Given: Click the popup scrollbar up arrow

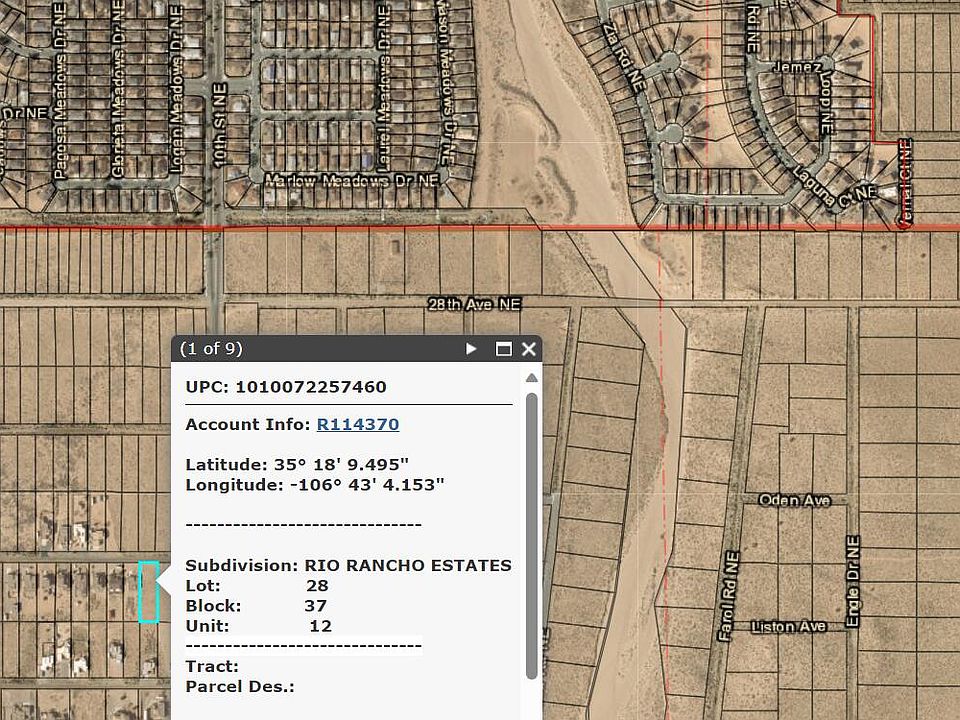Looking at the screenshot, I should pyautogui.click(x=532, y=378).
